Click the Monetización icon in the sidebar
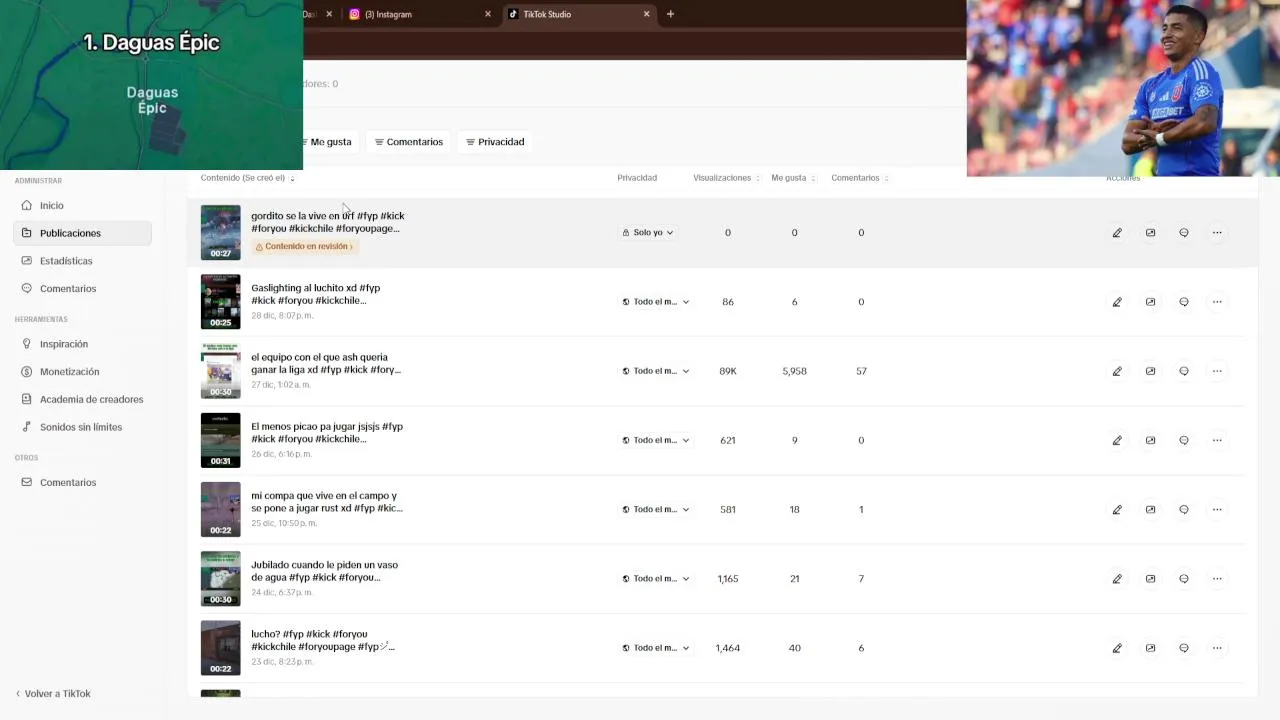This screenshot has height=720, width=1280. pos(27,372)
